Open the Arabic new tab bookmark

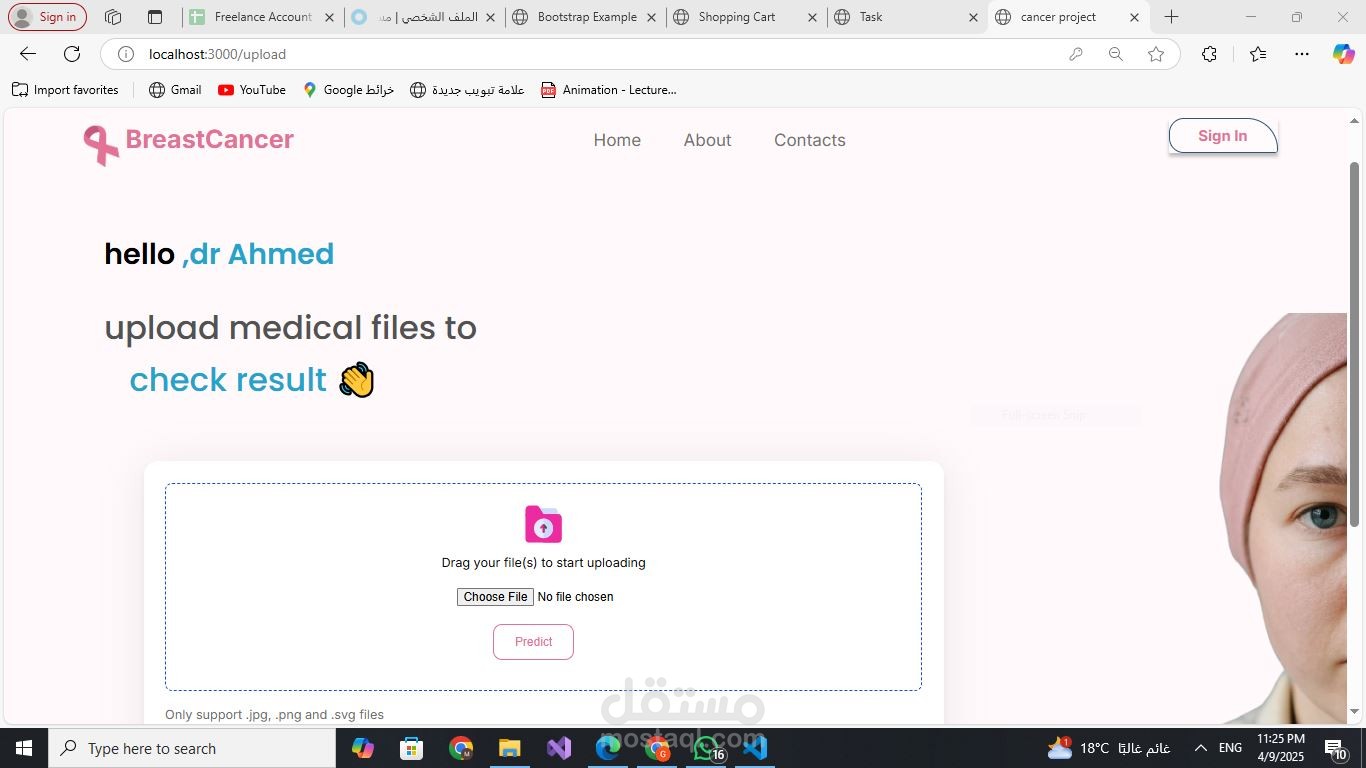click(x=467, y=90)
